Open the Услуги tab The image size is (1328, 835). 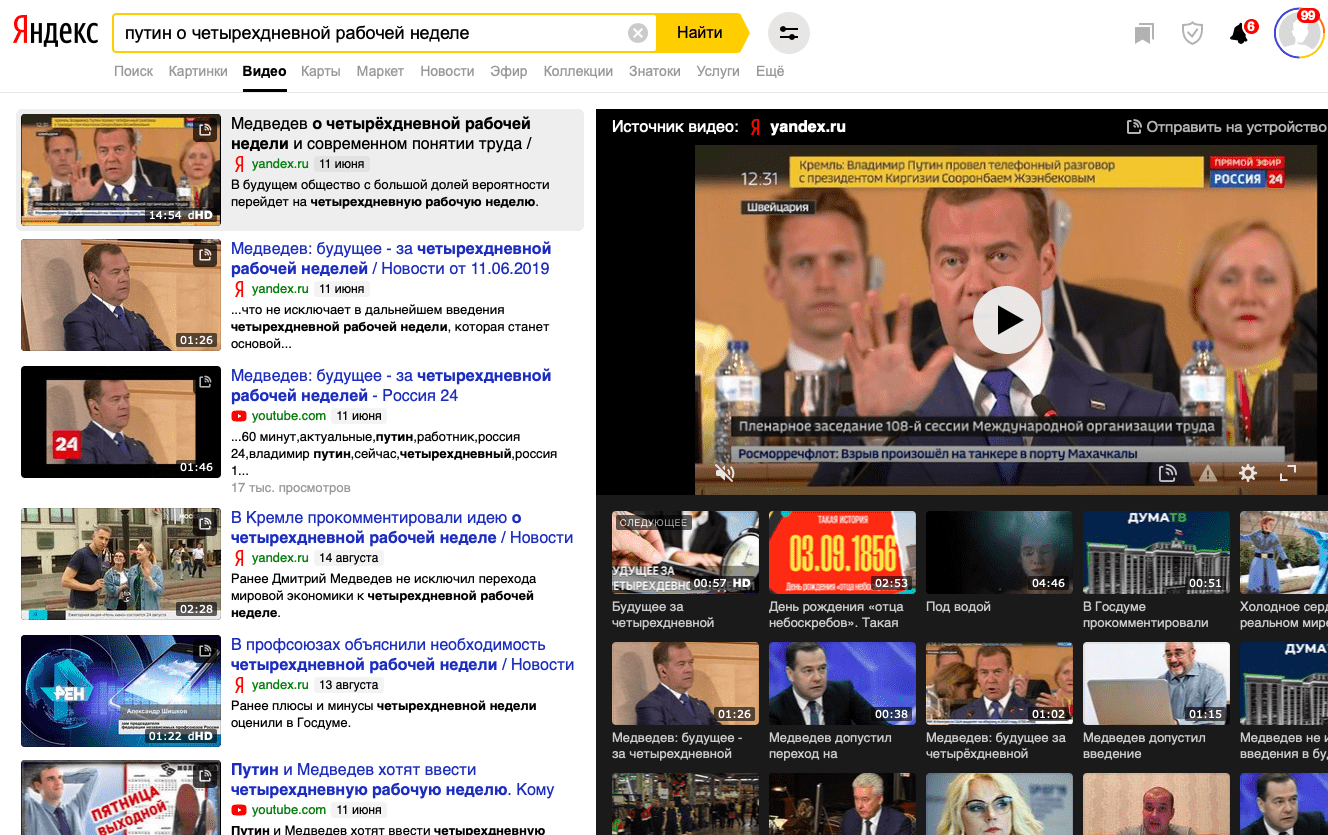click(718, 71)
